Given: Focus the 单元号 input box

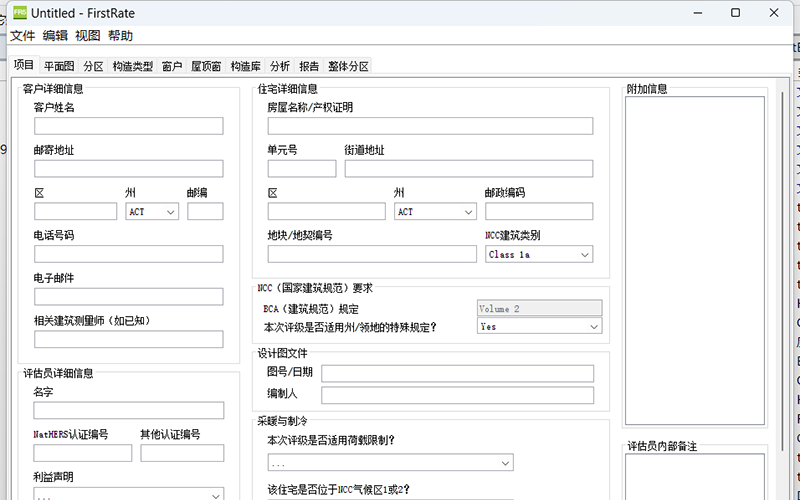Looking at the screenshot, I should pyautogui.click(x=302, y=169).
